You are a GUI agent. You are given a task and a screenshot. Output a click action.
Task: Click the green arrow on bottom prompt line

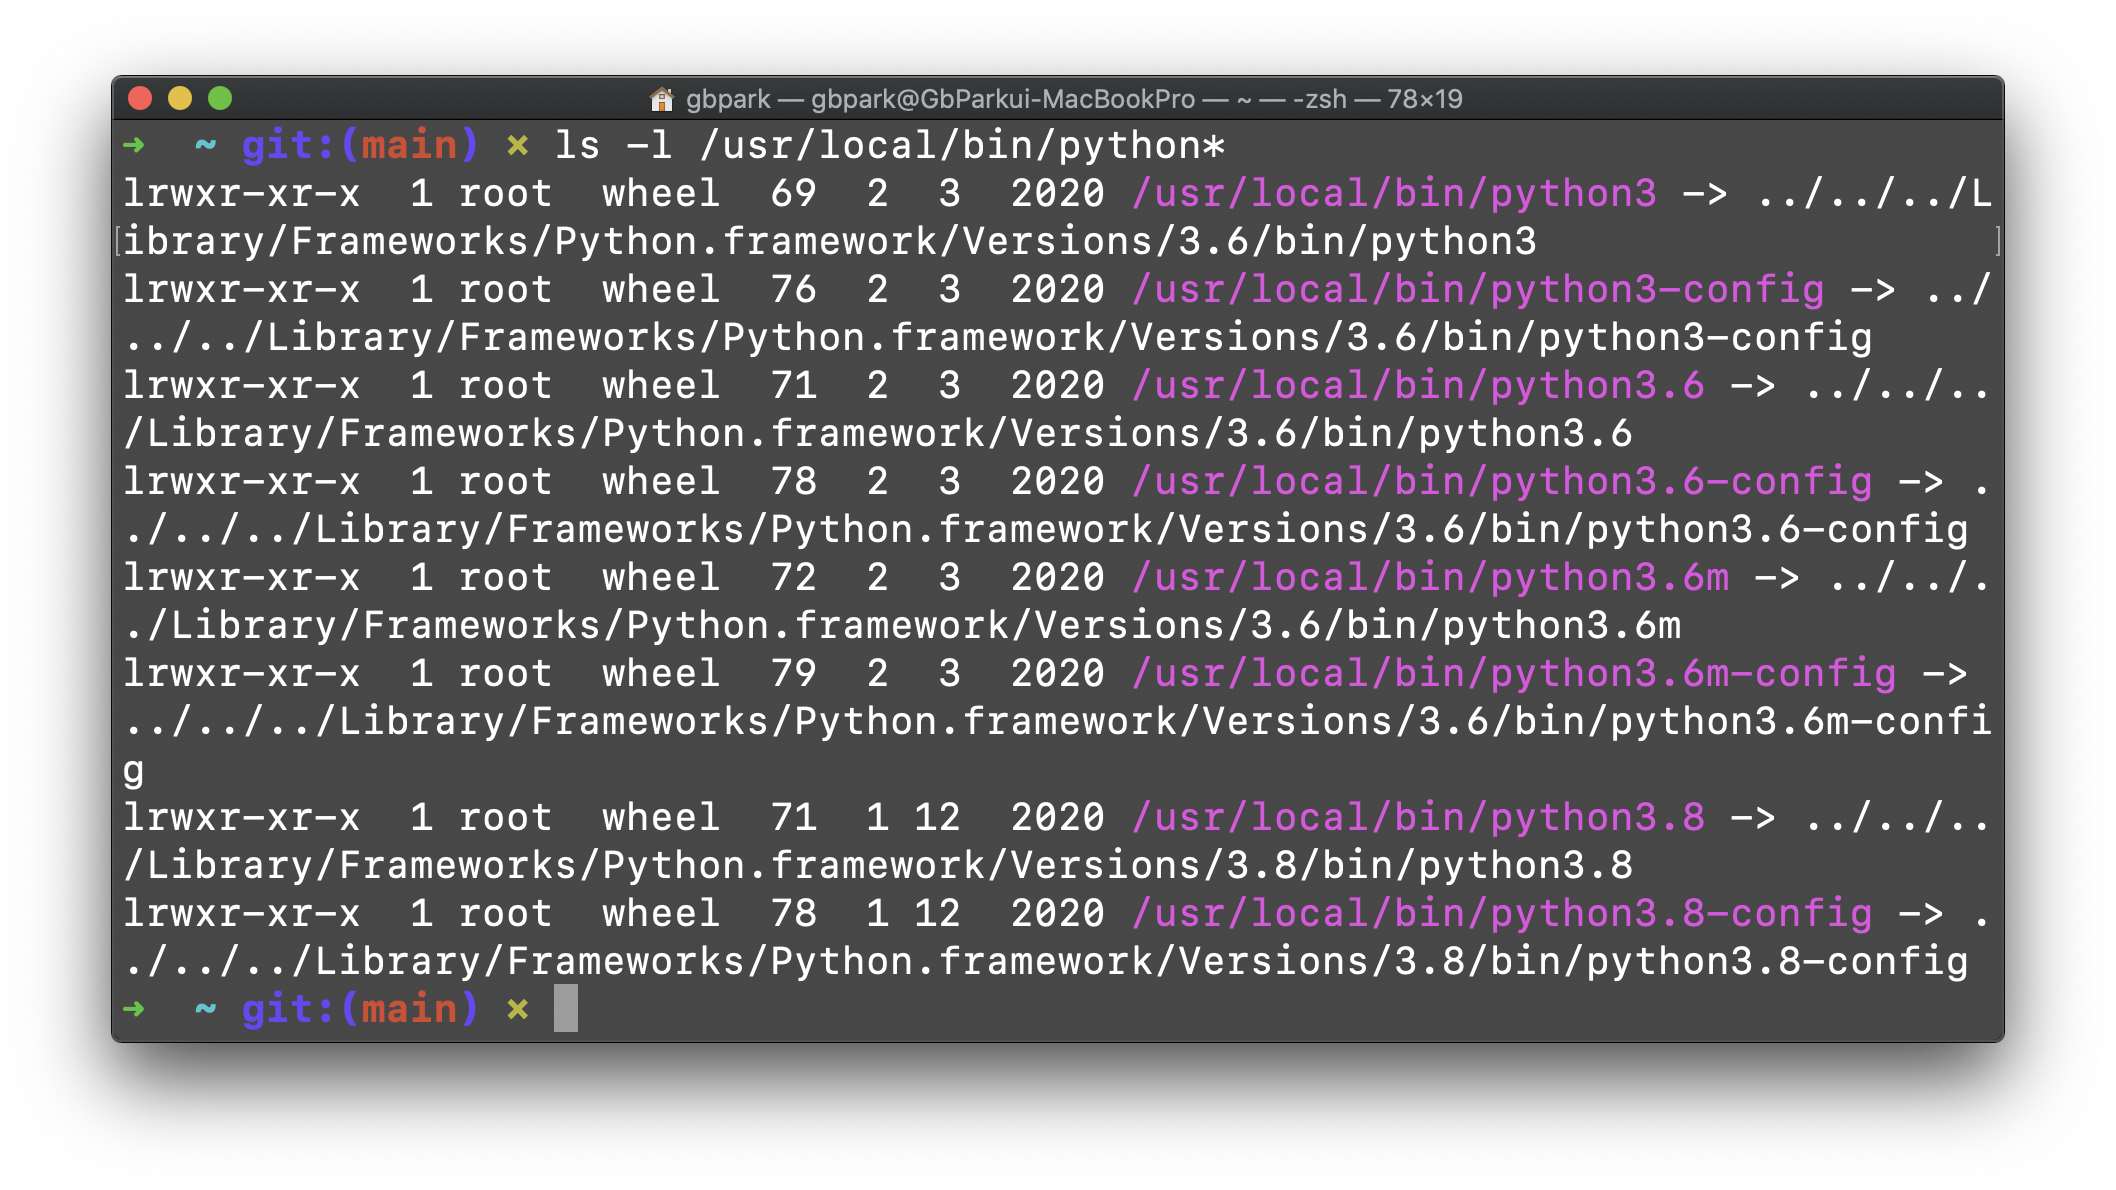pos(134,1009)
